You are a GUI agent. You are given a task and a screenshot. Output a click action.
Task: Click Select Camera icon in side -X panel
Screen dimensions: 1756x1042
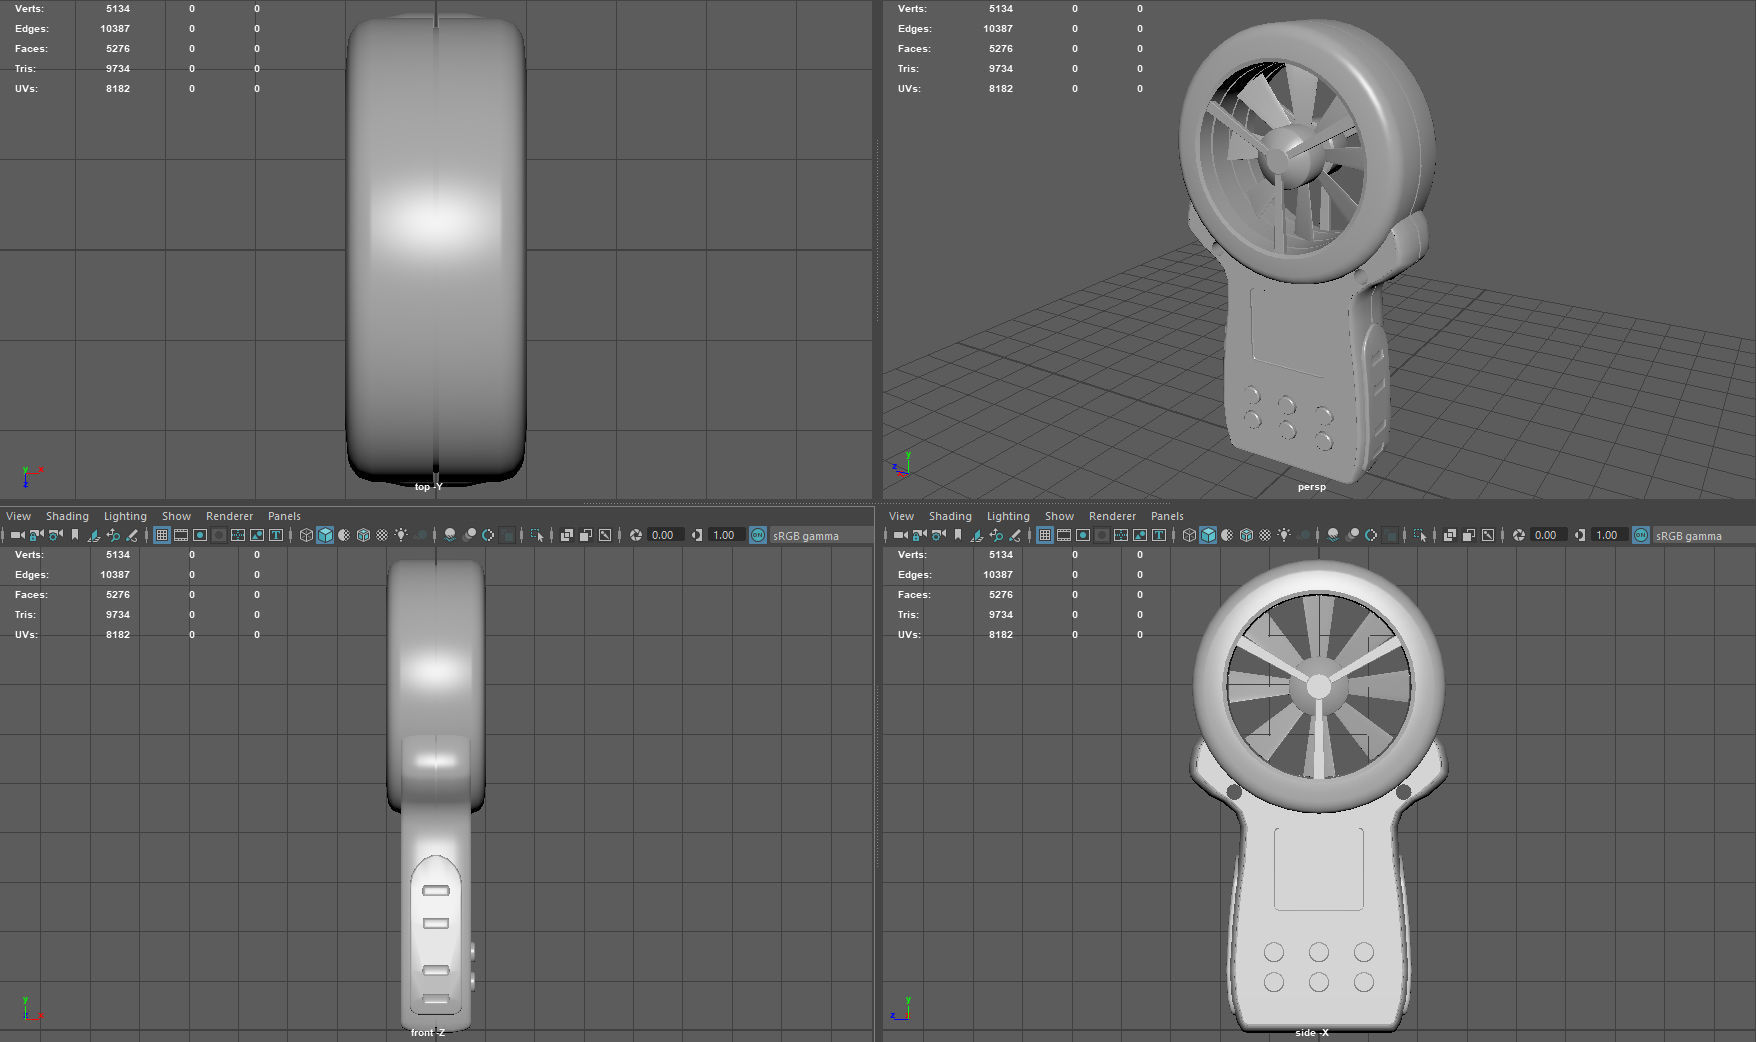coord(901,535)
